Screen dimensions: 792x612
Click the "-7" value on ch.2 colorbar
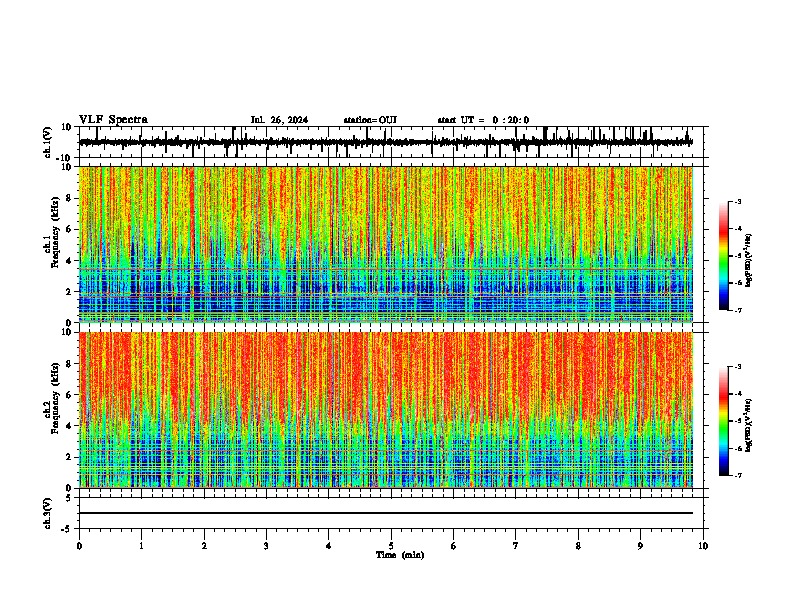coord(738,475)
